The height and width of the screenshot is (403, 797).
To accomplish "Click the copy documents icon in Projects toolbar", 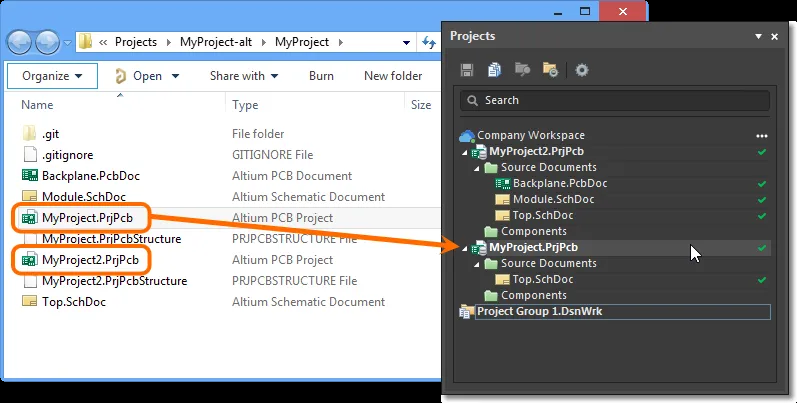I will pos(494,70).
